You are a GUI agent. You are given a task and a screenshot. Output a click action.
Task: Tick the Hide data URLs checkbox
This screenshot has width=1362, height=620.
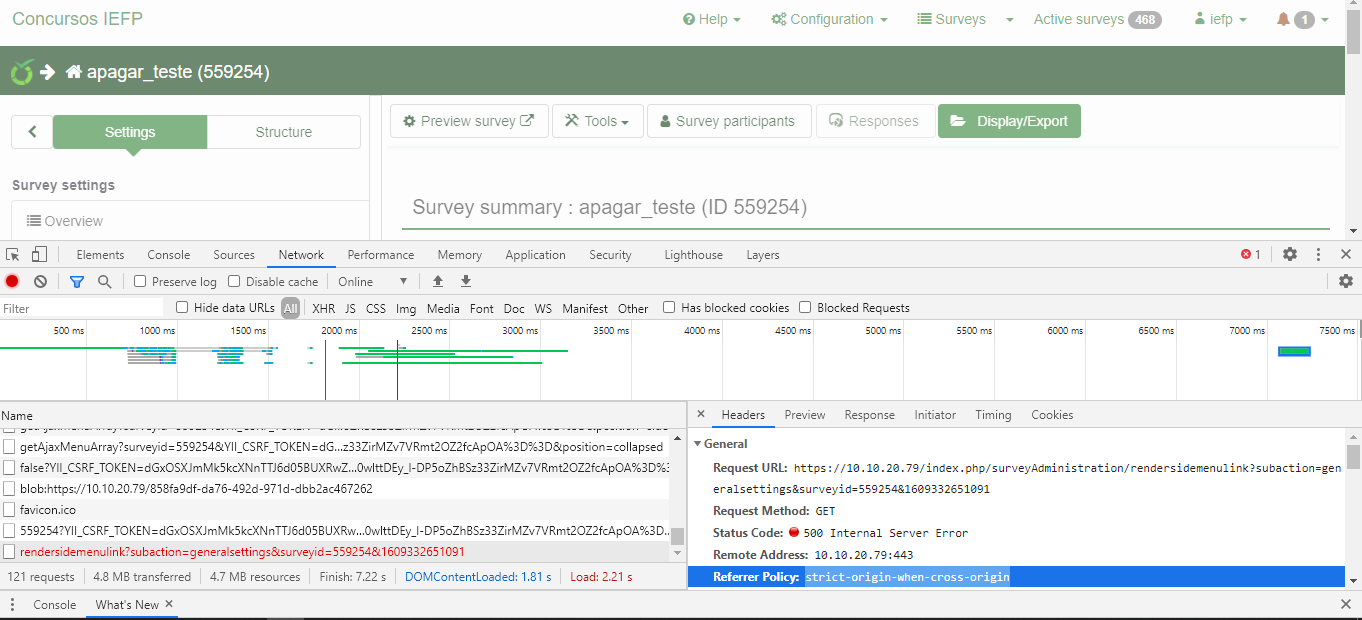(182, 308)
